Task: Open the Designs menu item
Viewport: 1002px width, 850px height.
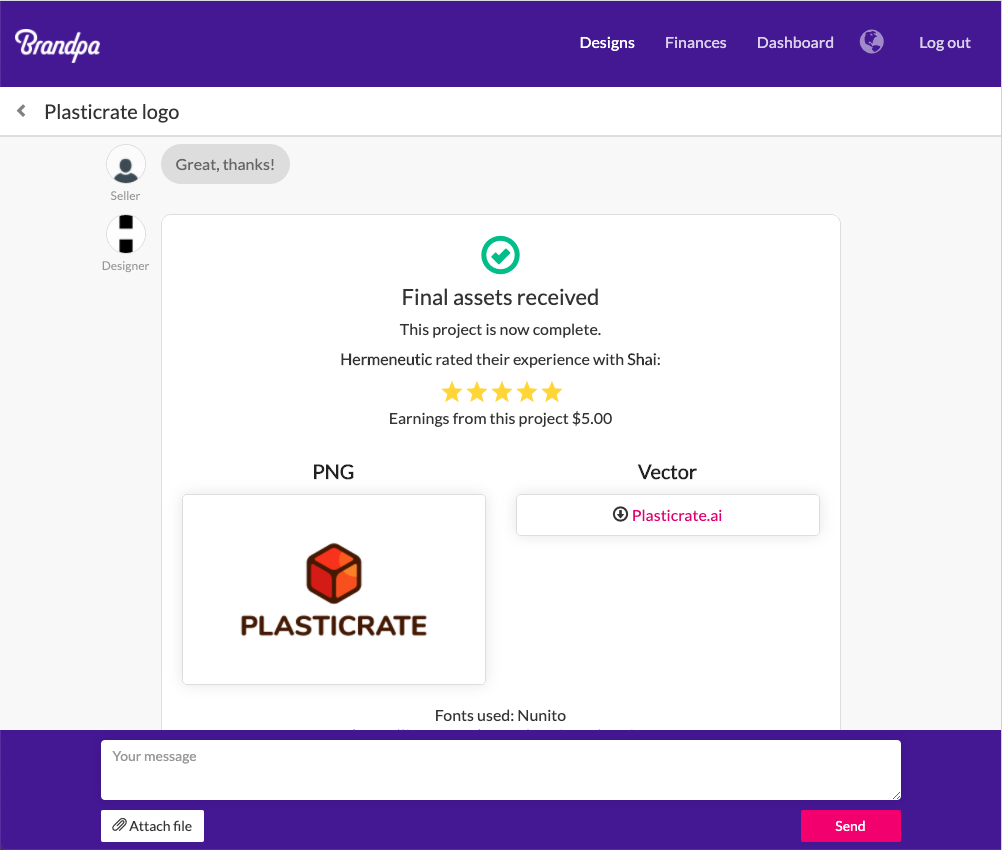Action: 607,43
